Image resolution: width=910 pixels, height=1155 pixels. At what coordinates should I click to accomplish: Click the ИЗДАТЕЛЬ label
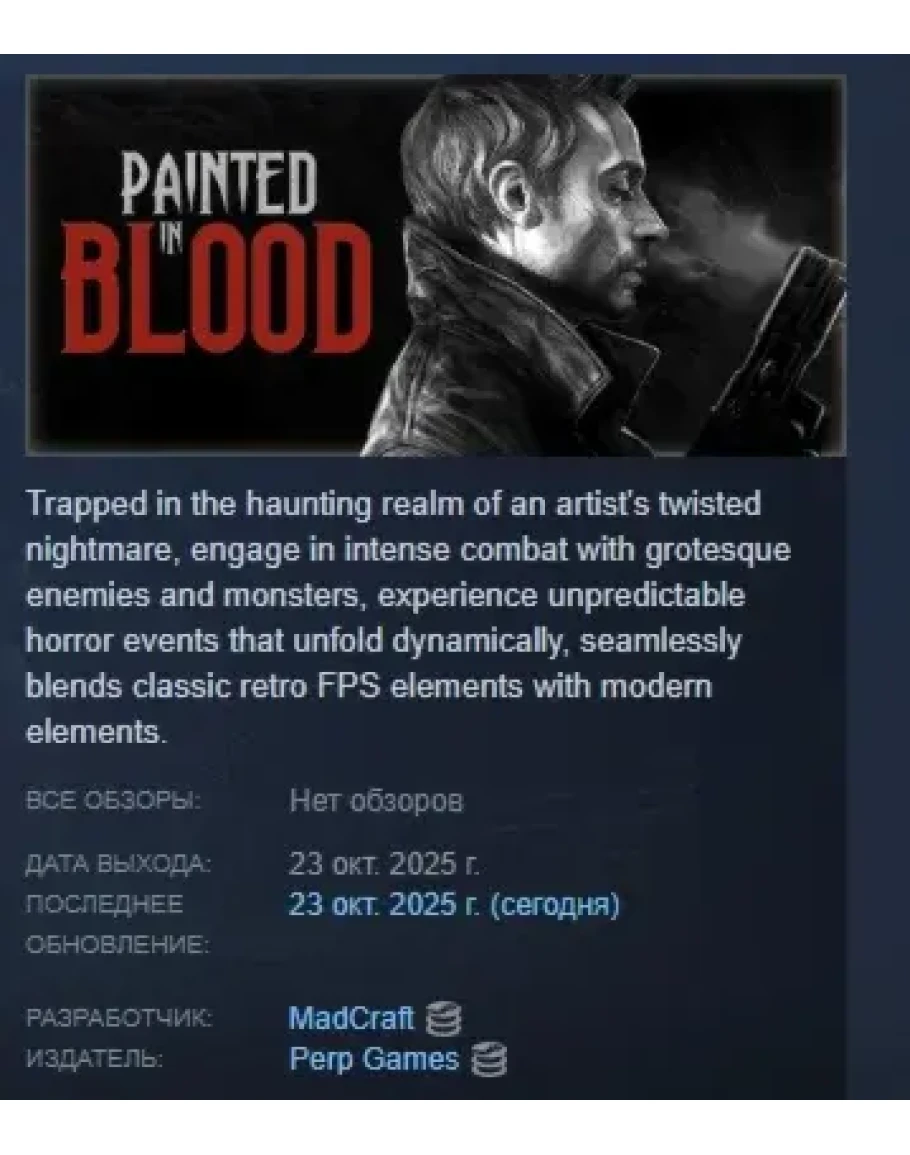point(94,1060)
